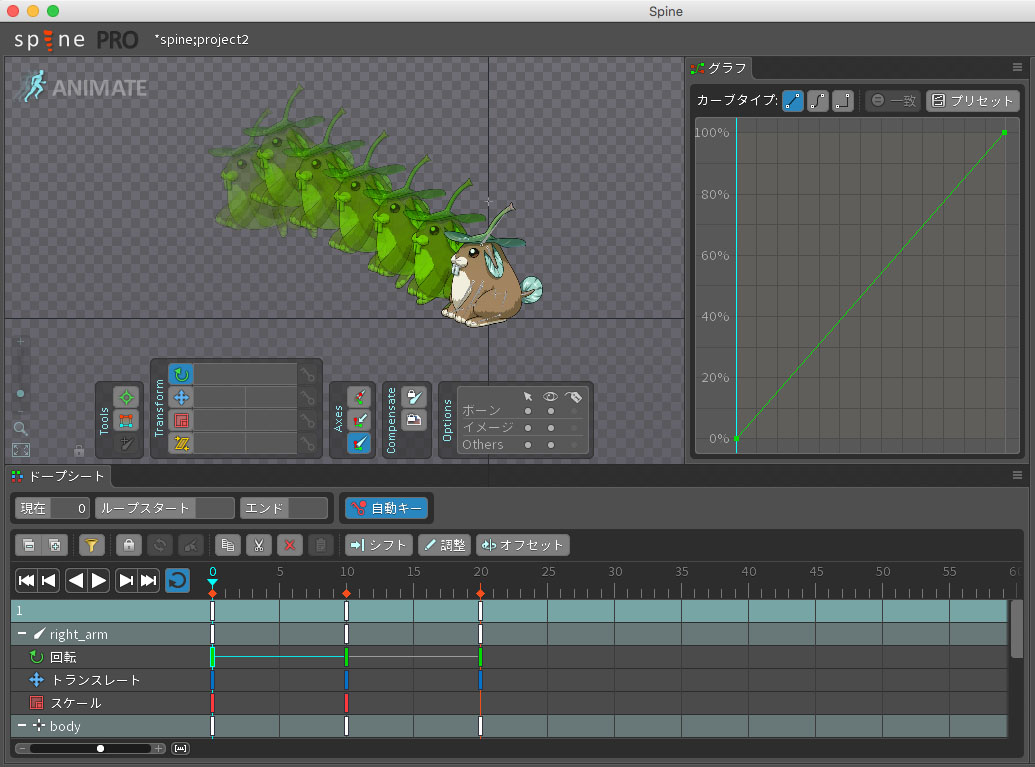Collapse all dopesheet rows
Viewport: 1035px width, 767px height.
point(28,545)
